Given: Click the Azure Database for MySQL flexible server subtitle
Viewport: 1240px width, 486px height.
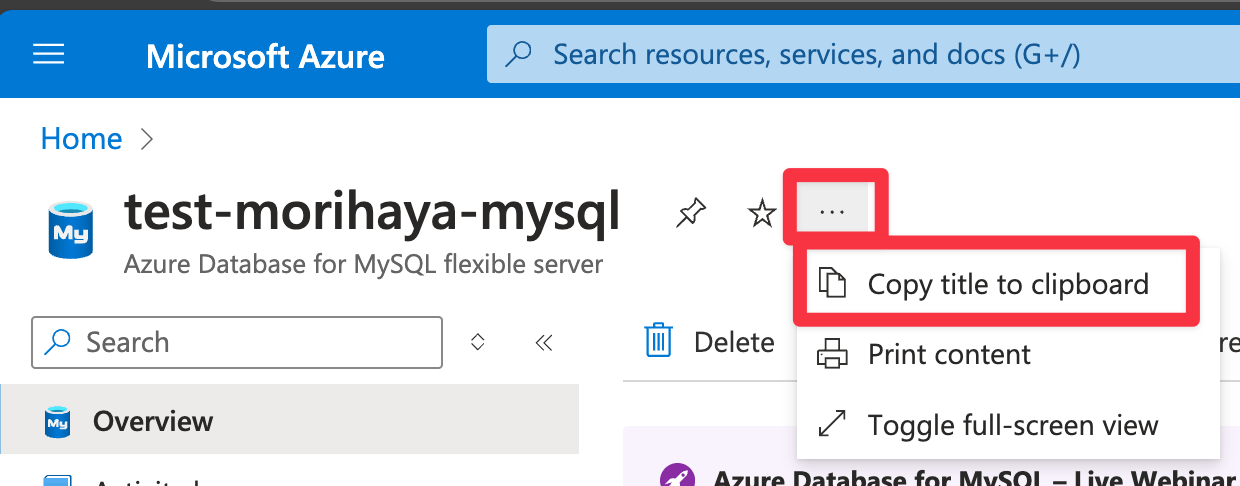Looking at the screenshot, I should [x=364, y=265].
